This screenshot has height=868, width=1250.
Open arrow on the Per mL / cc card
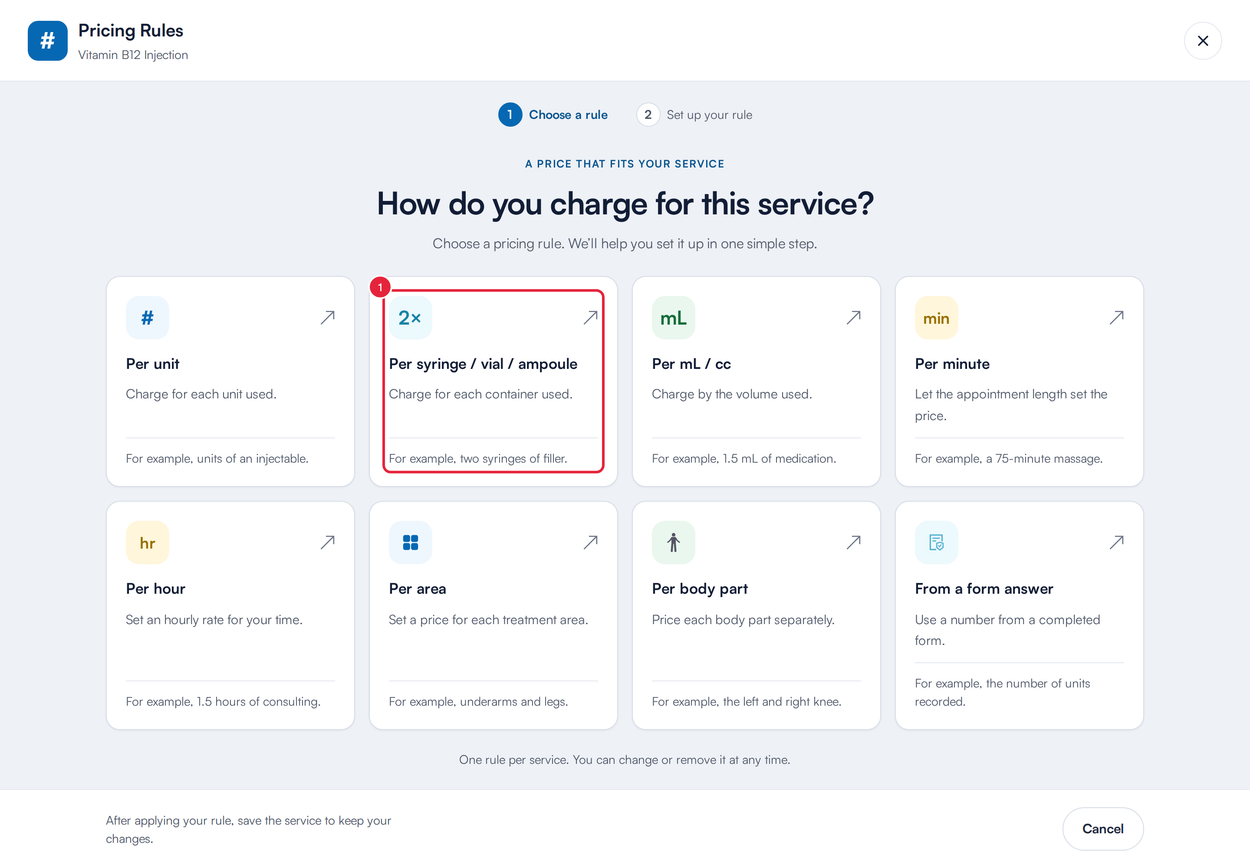click(853, 317)
